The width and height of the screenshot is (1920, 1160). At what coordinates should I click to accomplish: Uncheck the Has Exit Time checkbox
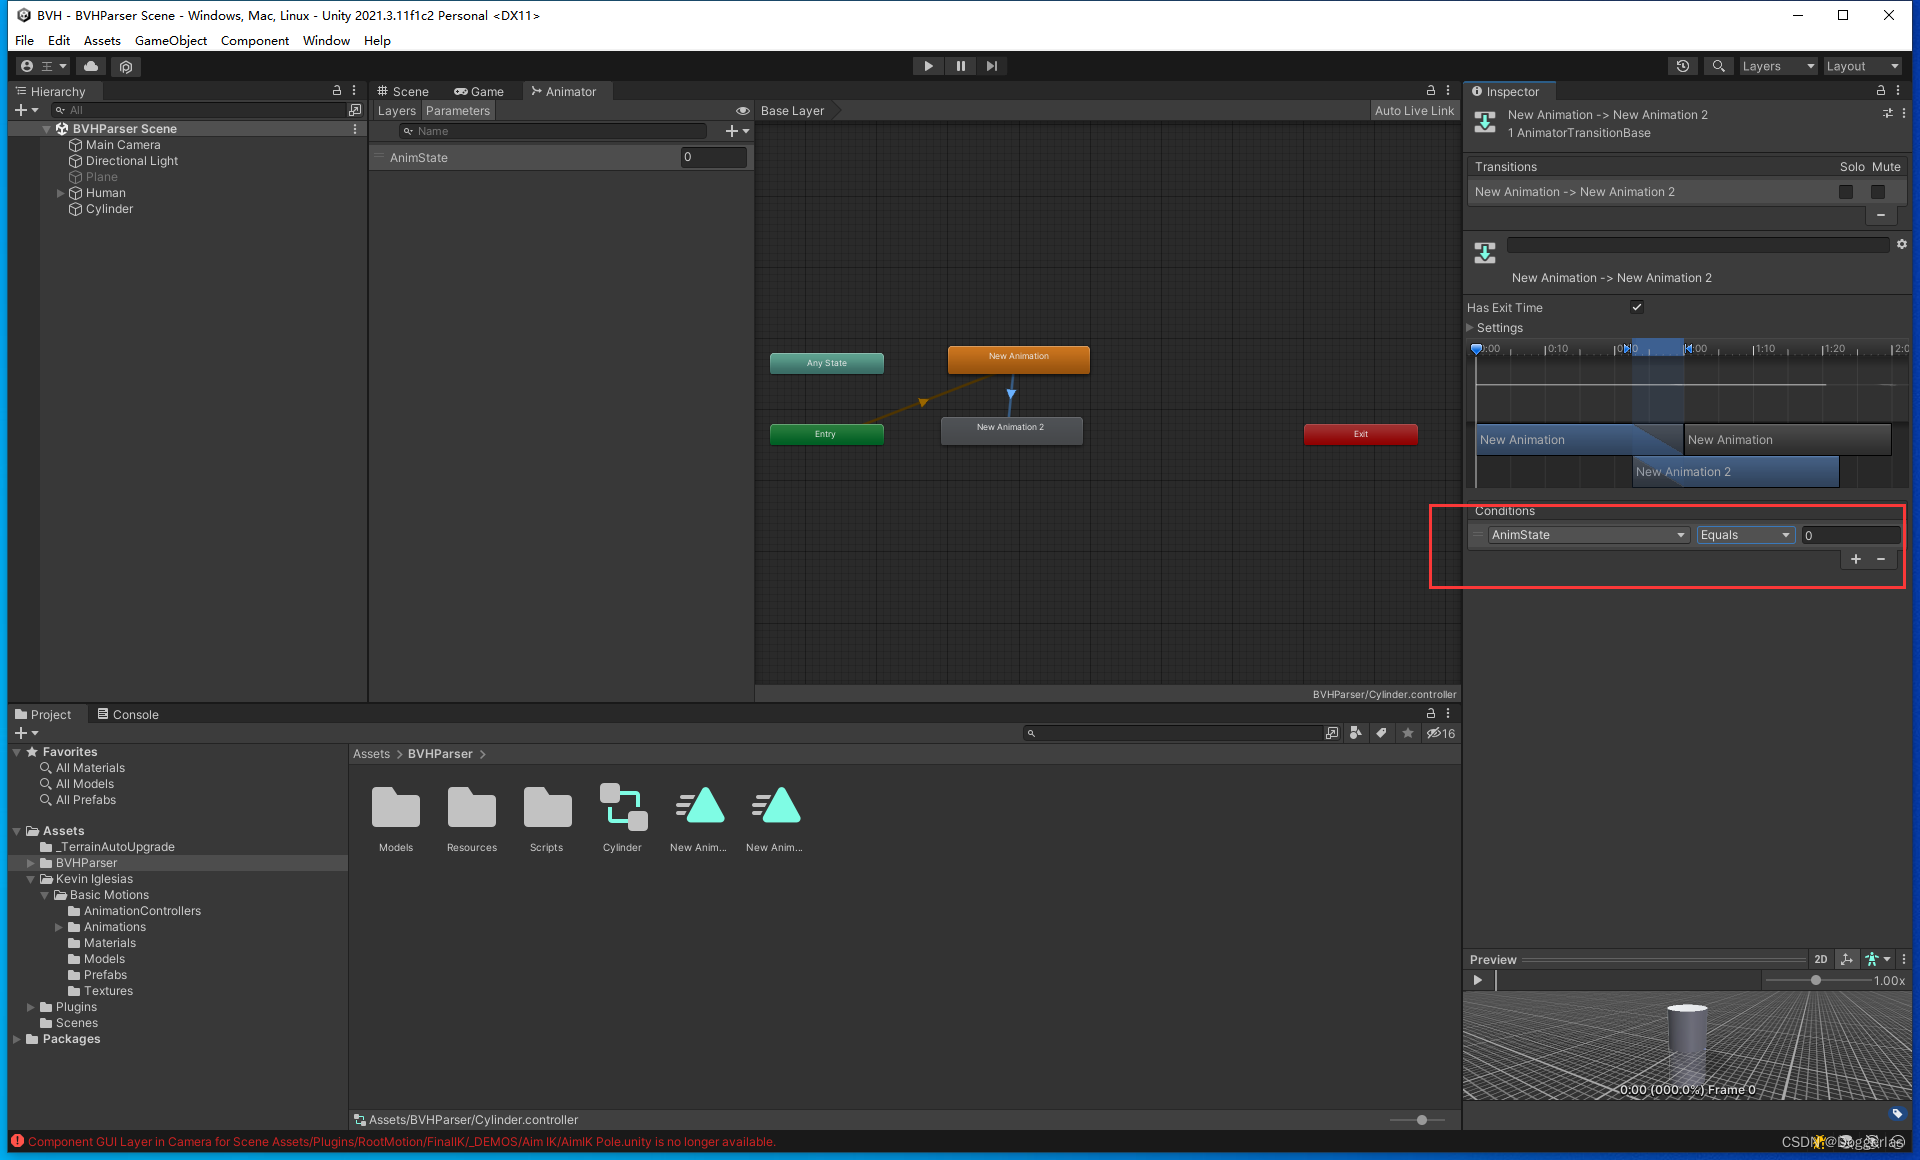[x=1637, y=307]
